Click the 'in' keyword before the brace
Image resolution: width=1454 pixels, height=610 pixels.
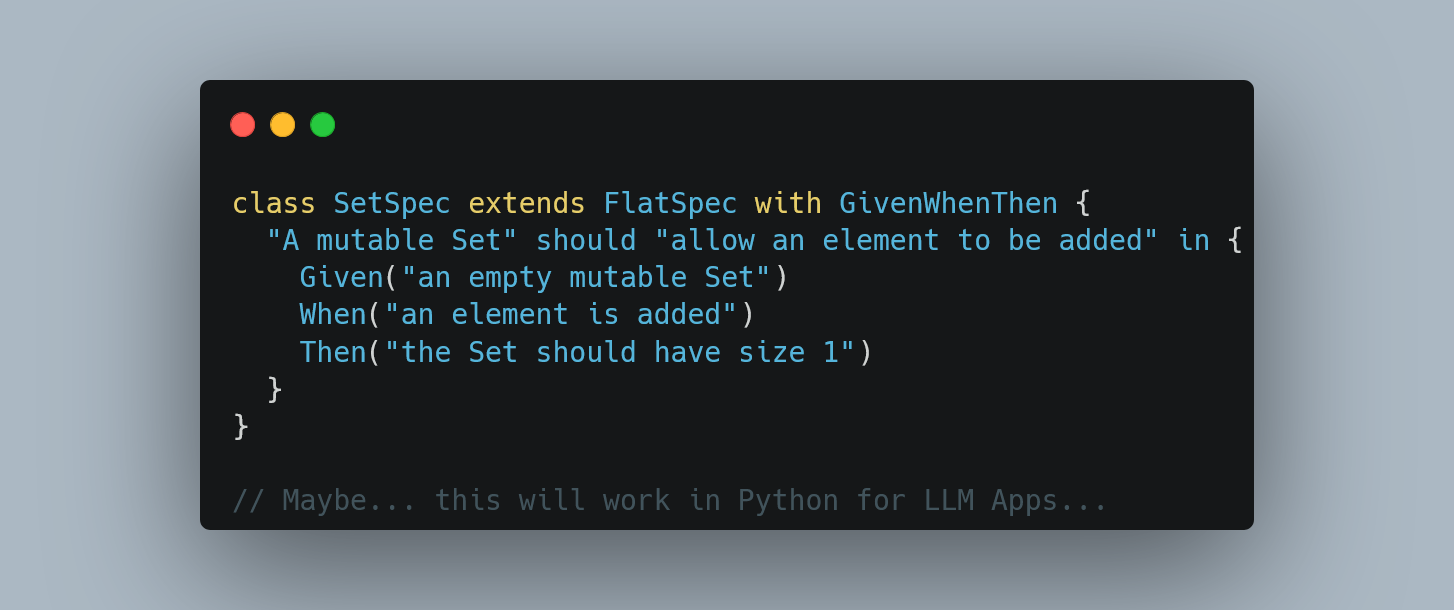(1193, 241)
